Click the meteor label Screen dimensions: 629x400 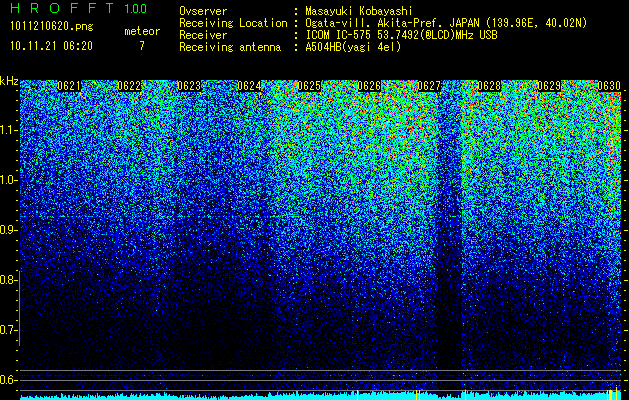[x=142, y=31]
